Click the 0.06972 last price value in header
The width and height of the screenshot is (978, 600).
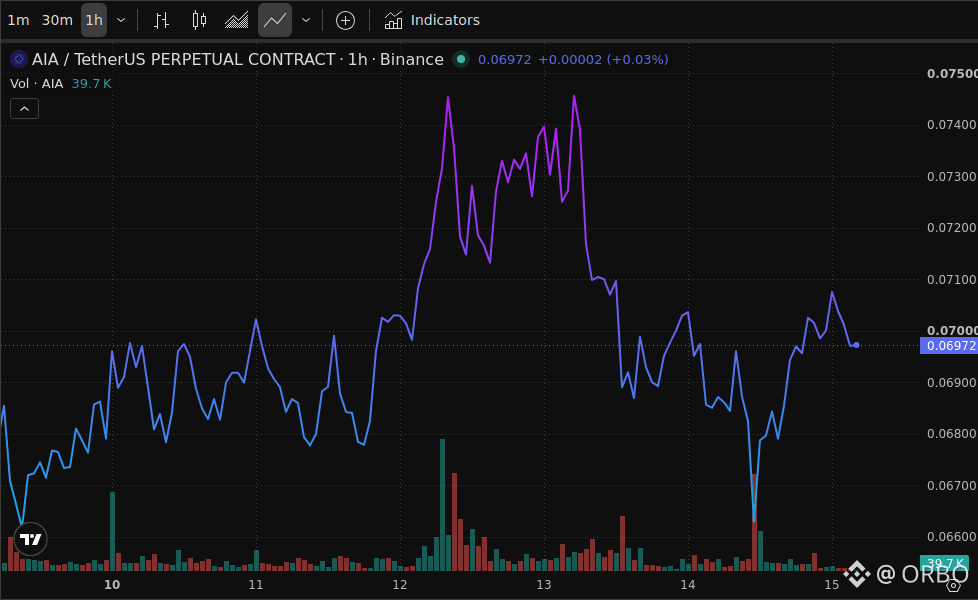pos(505,59)
